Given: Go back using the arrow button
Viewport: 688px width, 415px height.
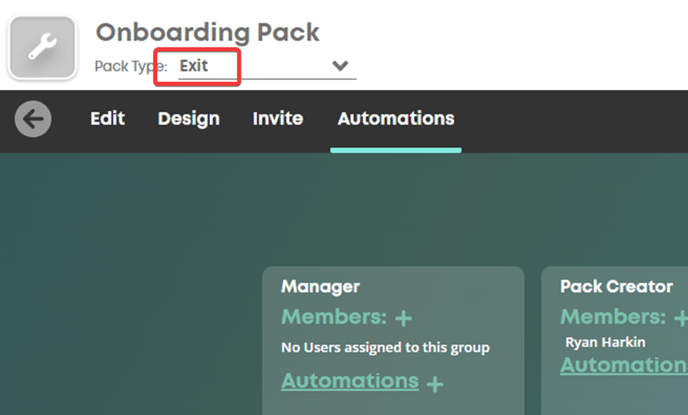Looking at the screenshot, I should click(33, 119).
